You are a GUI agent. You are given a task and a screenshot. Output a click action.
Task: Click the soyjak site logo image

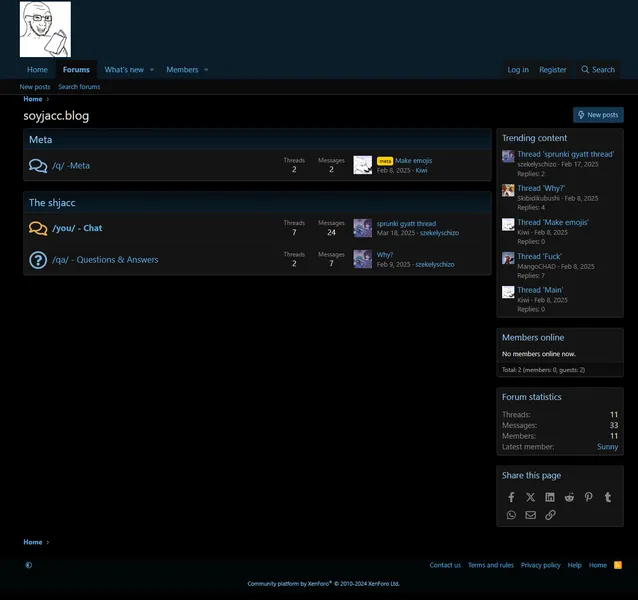click(45, 29)
